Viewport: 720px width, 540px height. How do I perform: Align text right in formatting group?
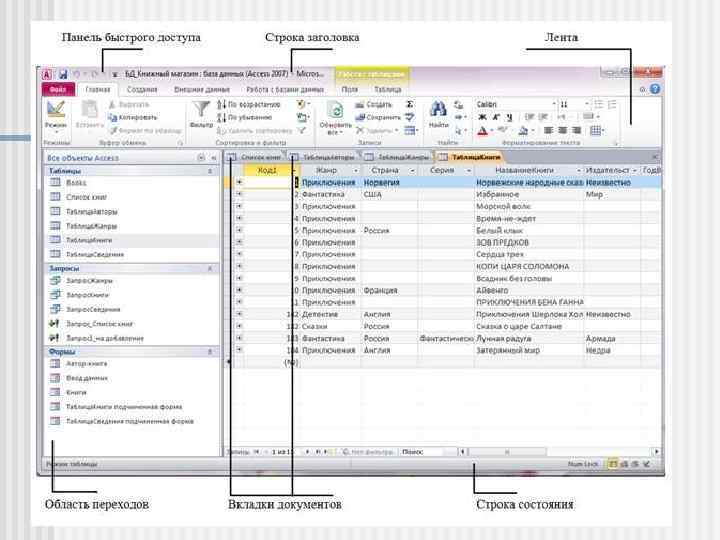pos(576,131)
